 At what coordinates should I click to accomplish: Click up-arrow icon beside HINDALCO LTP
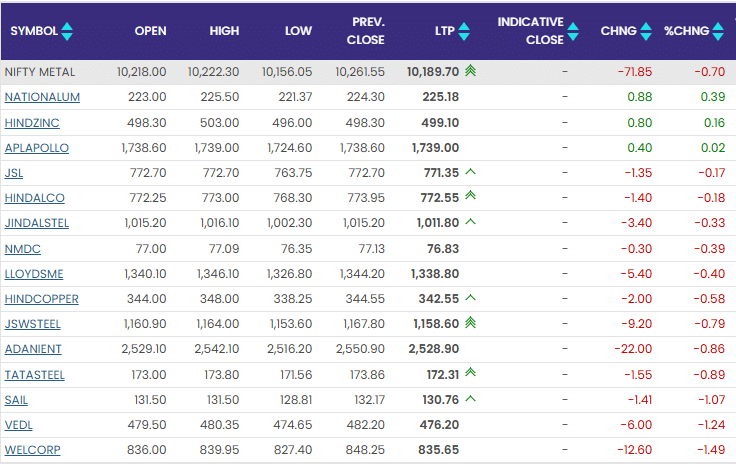click(x=470, y=197)
